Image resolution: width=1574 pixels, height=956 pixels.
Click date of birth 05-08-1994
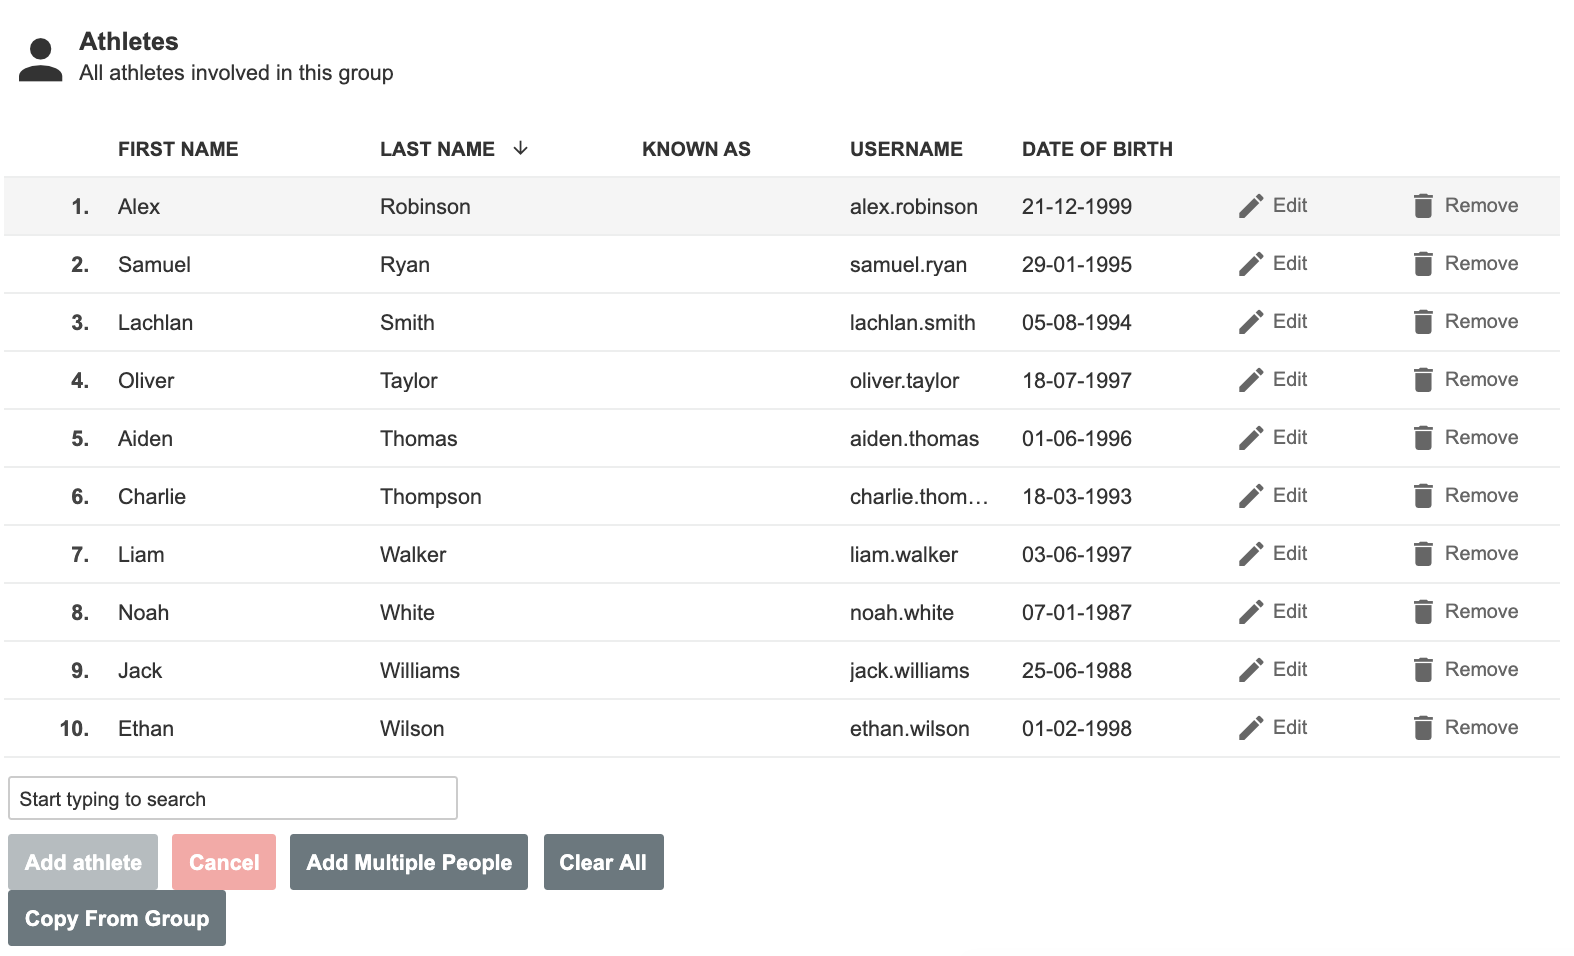click(x=1077, y=323)
